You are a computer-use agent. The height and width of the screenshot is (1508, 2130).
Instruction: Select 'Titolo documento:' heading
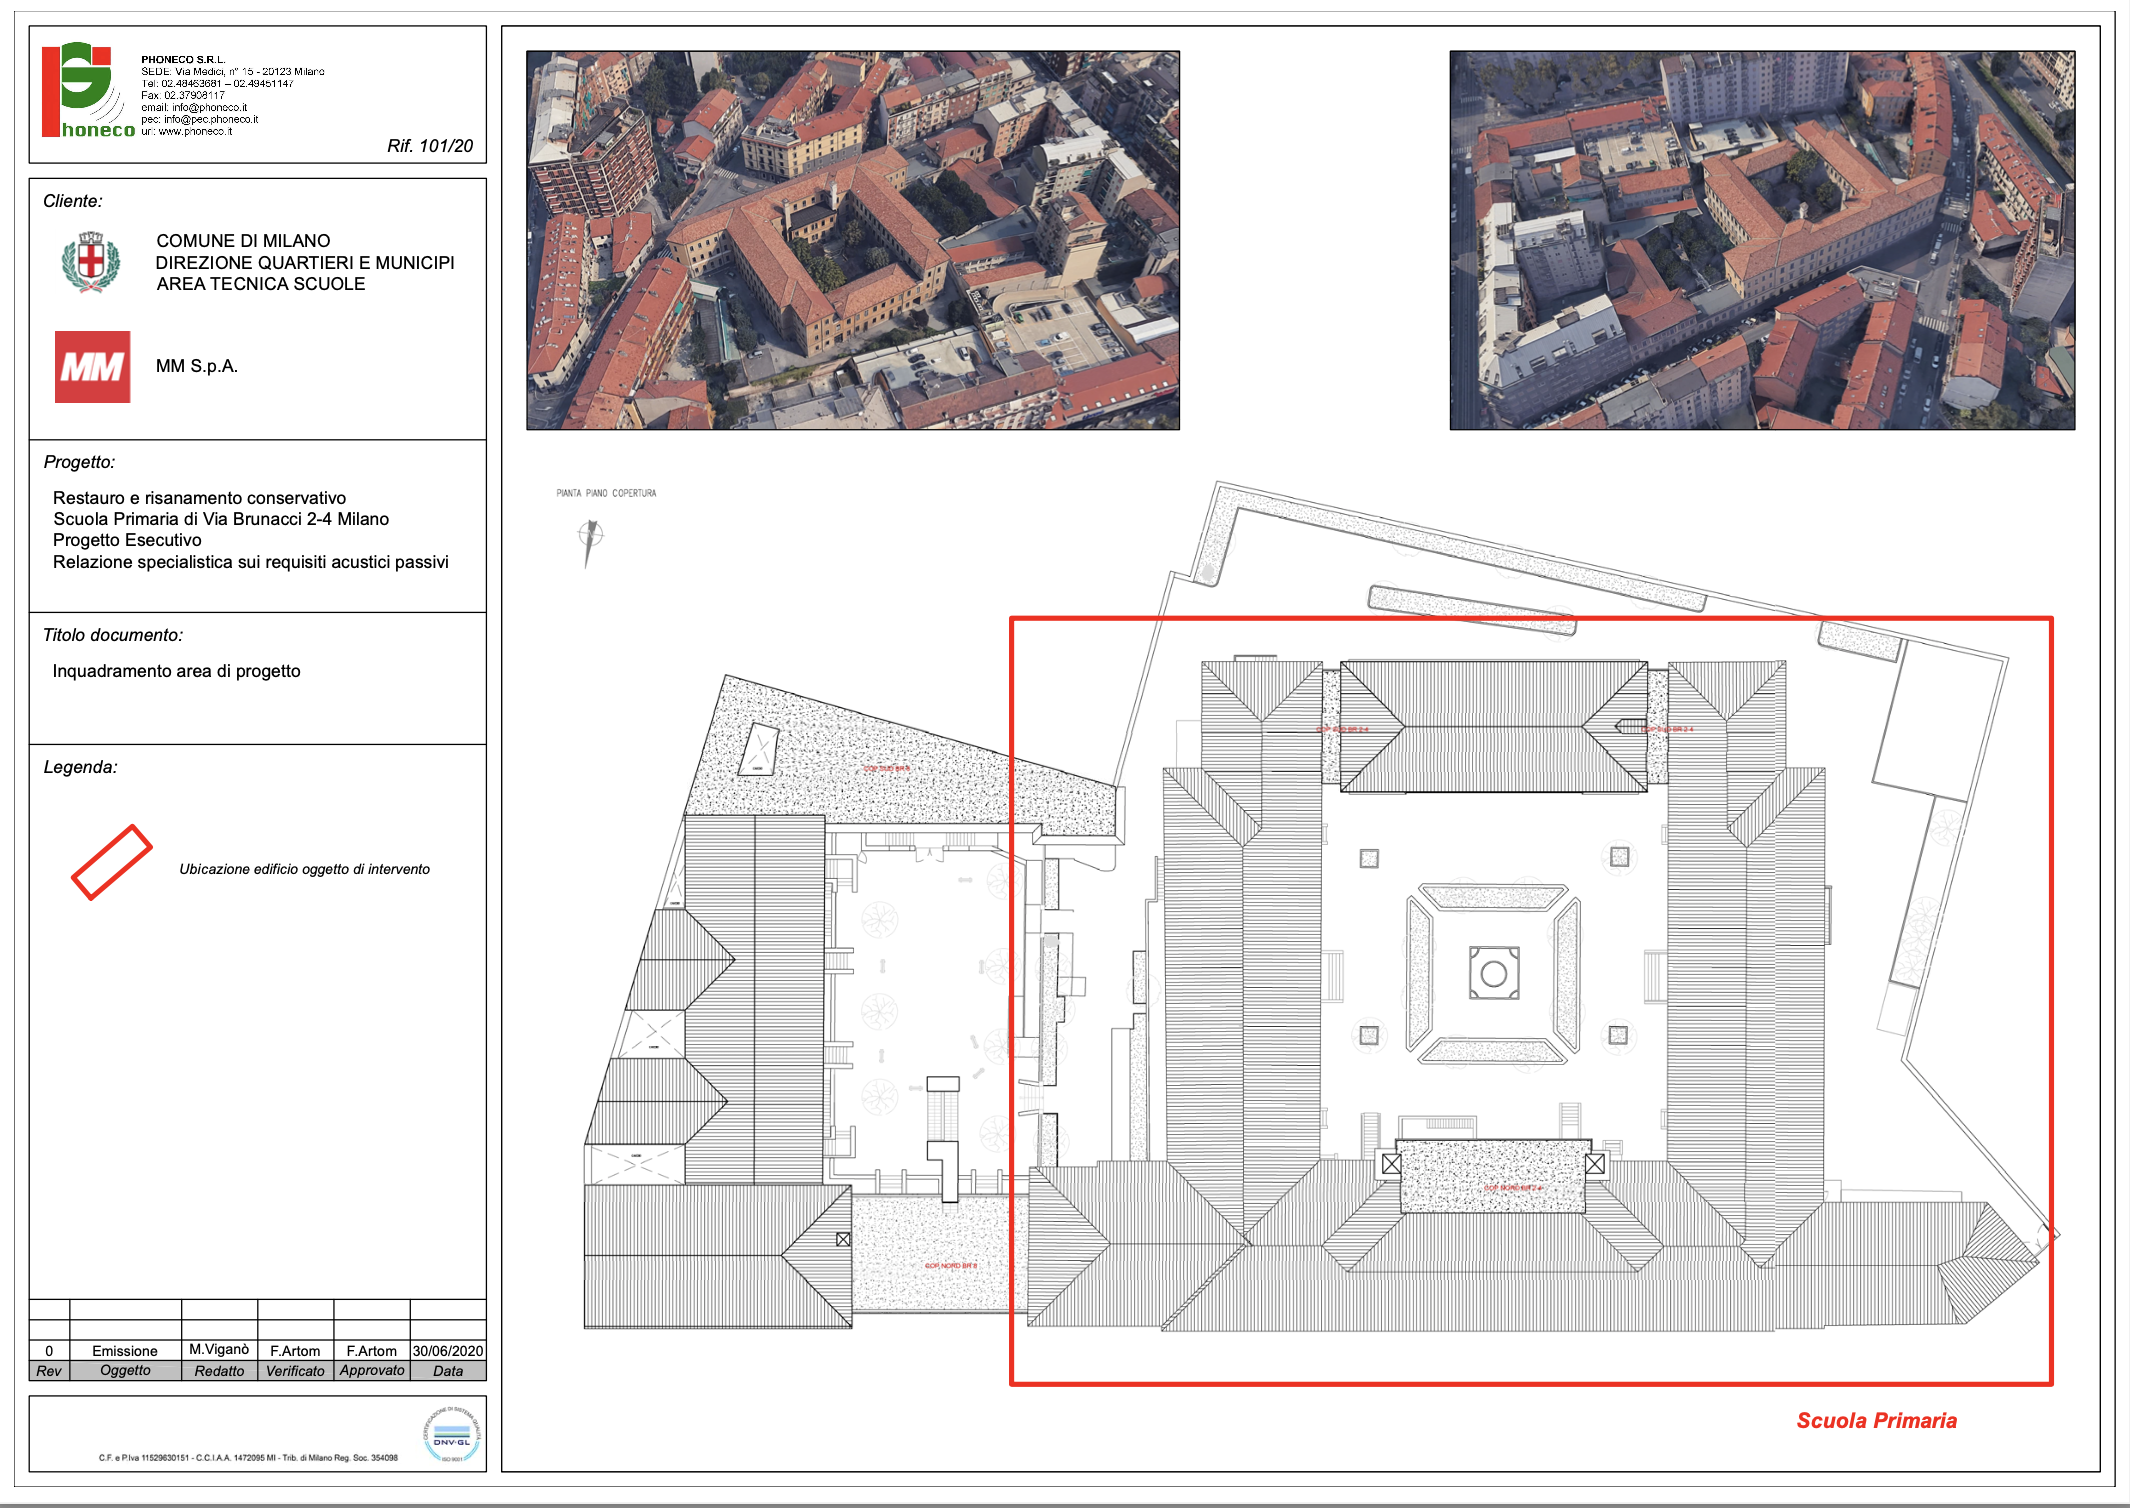click(x=113, y=635)
